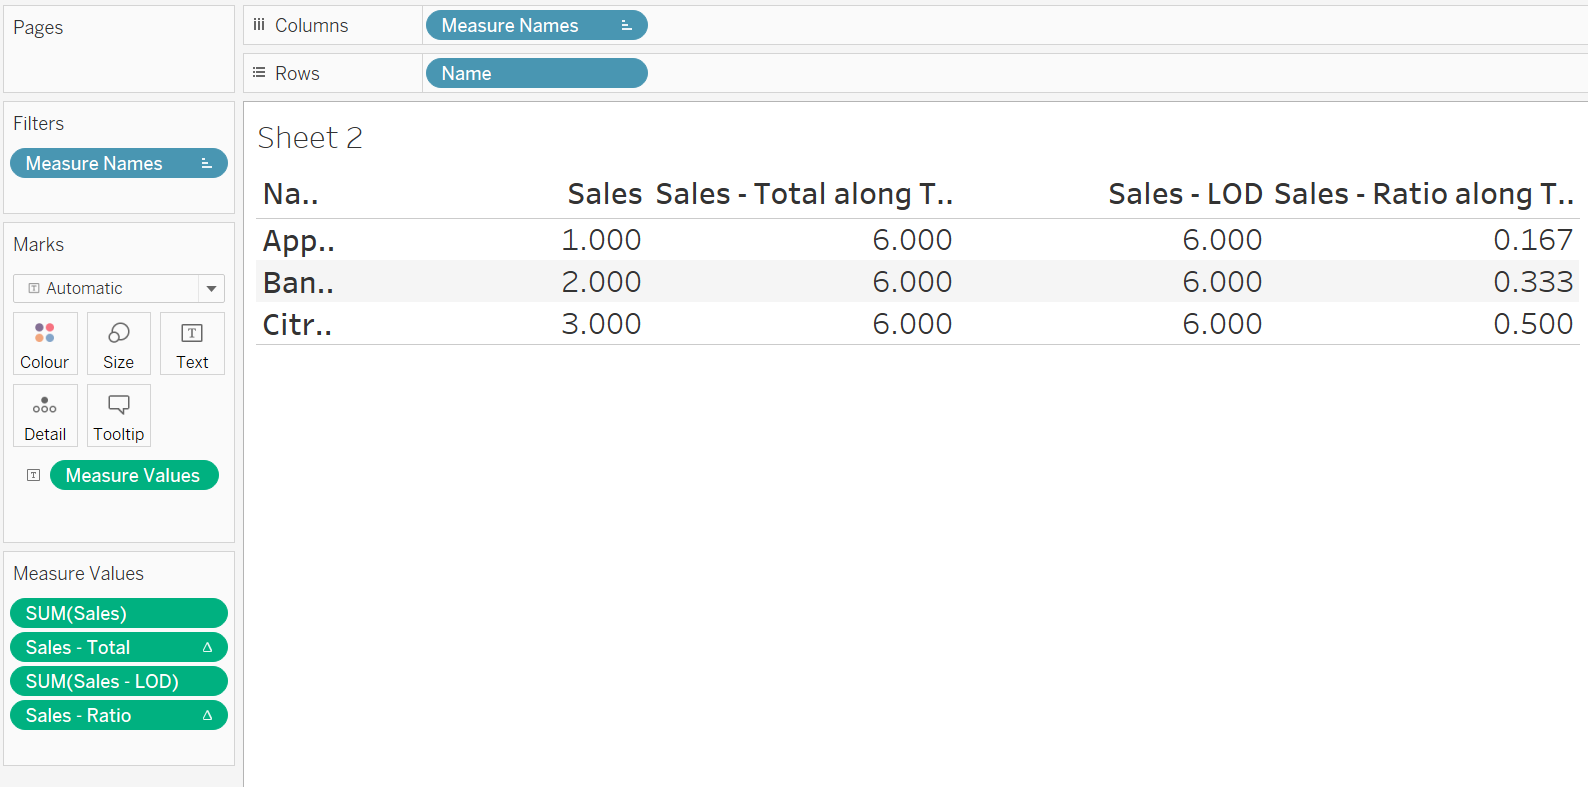The image size is (1588, 787).
Task: Click the 0.500 ratio cell
Action: click(x=1532, y=324)
